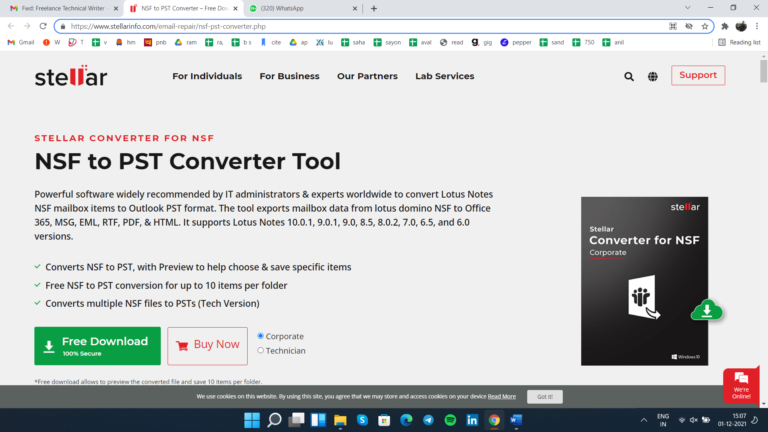This screenshot has width=768, height=432.
Task: Open the gig bookmark
Action: (481, 43)
